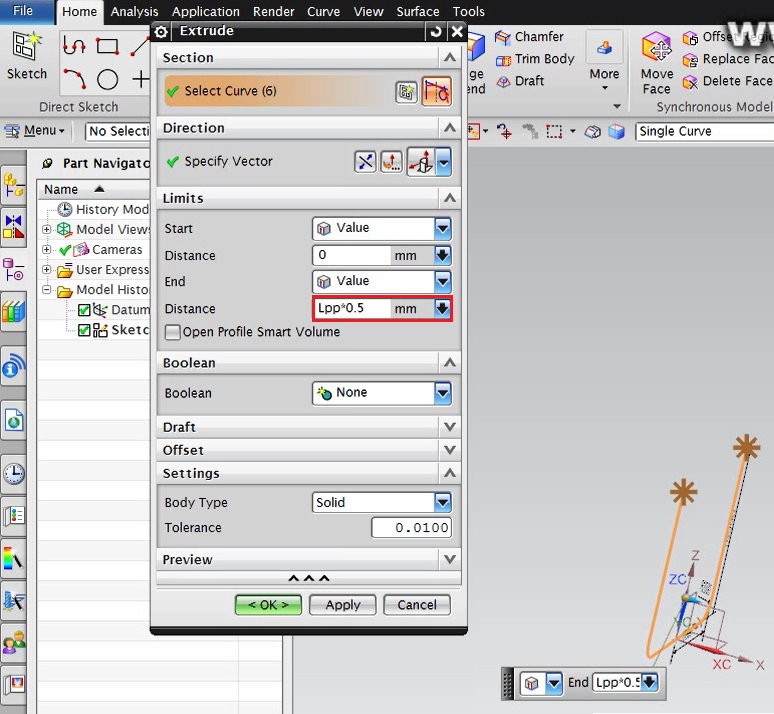Screen dimensions: 774x714
Task: Click the inferred vector icon
Action: (421, 161)
